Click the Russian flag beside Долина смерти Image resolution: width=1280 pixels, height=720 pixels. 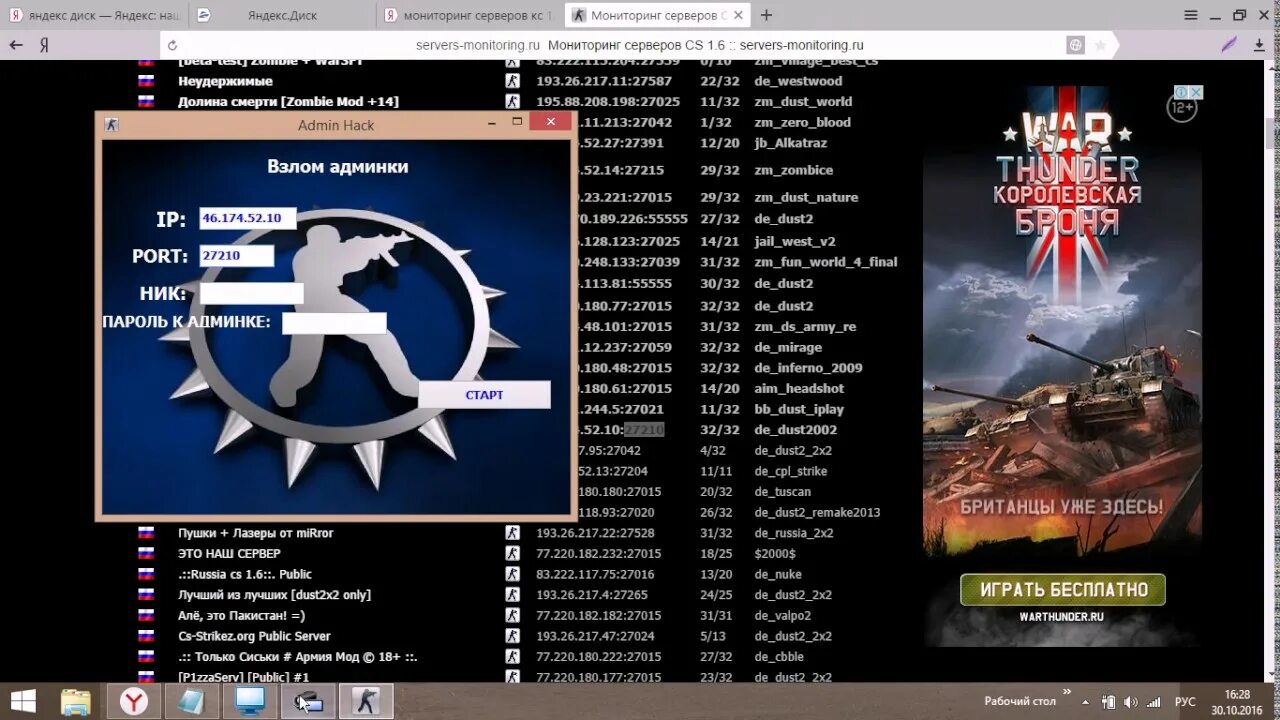tap(146, 101)
